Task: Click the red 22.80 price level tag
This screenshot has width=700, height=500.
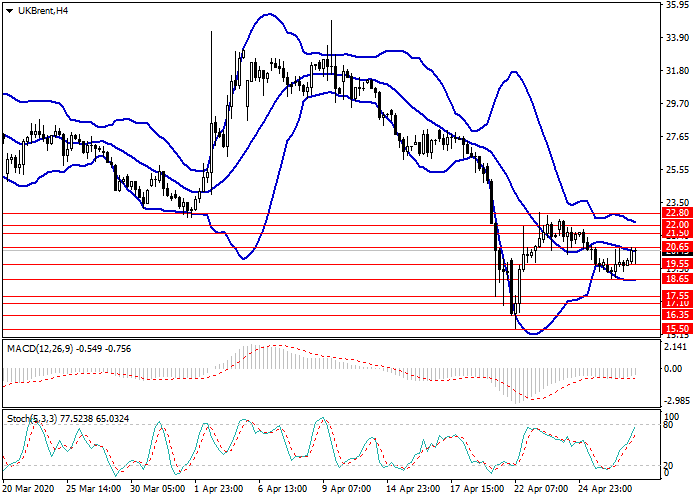Action: pos(677,213)
